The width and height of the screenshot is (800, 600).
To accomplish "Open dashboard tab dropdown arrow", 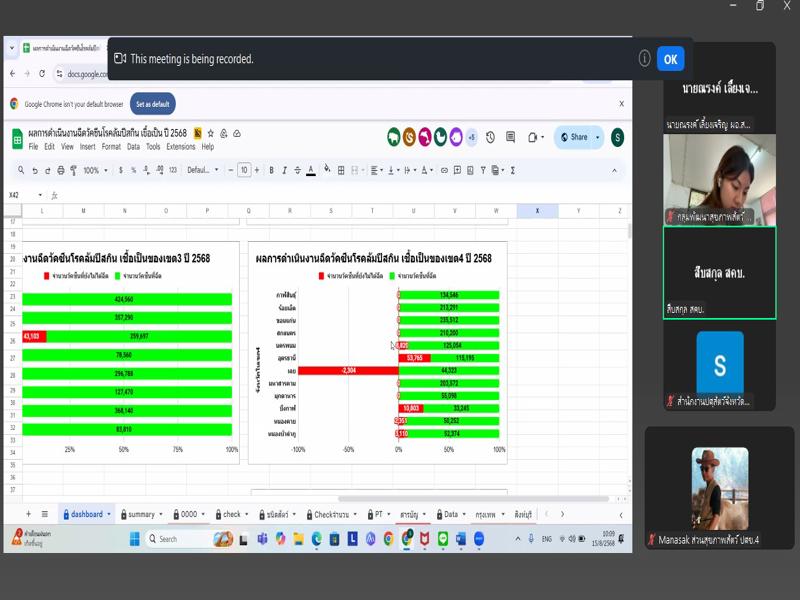I will 109,514.
